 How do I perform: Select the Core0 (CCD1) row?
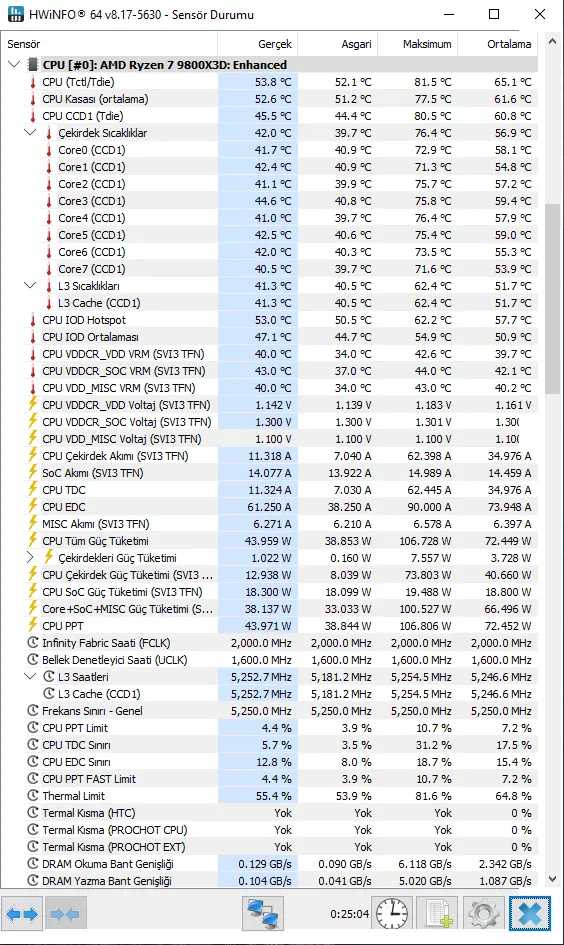[x=269, y=150]
